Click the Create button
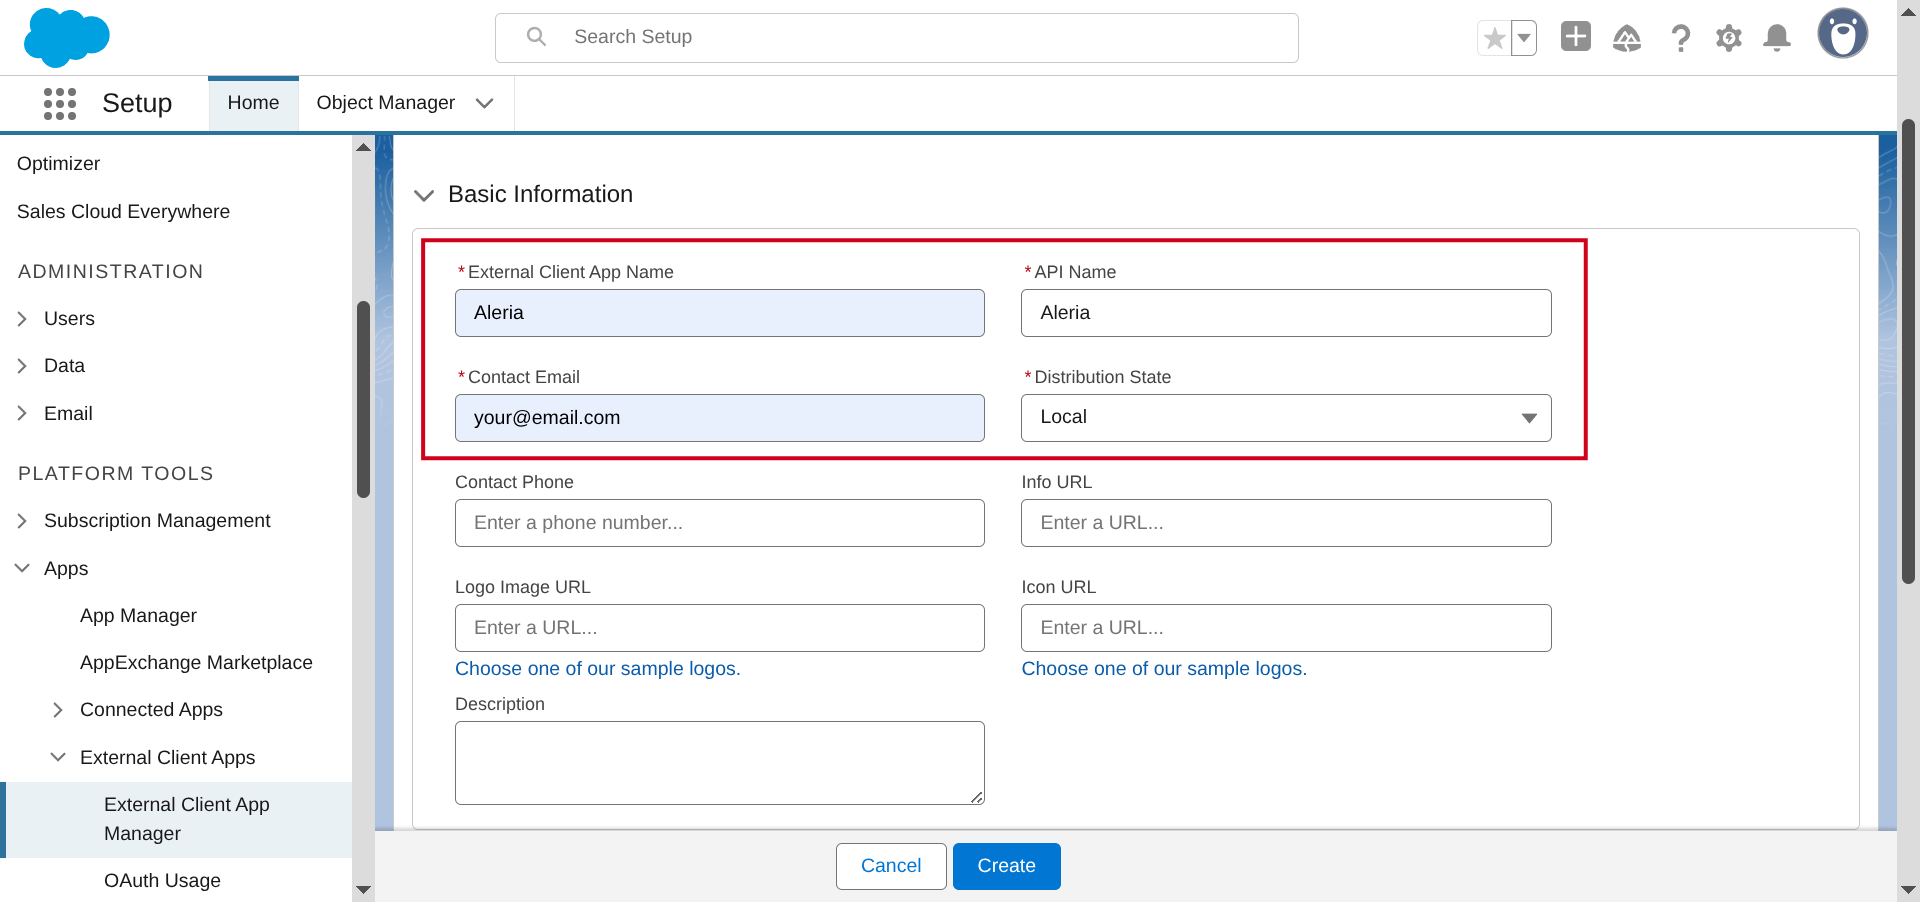This screenshot has width=1920, height=902. click(x=1006, y=866)
